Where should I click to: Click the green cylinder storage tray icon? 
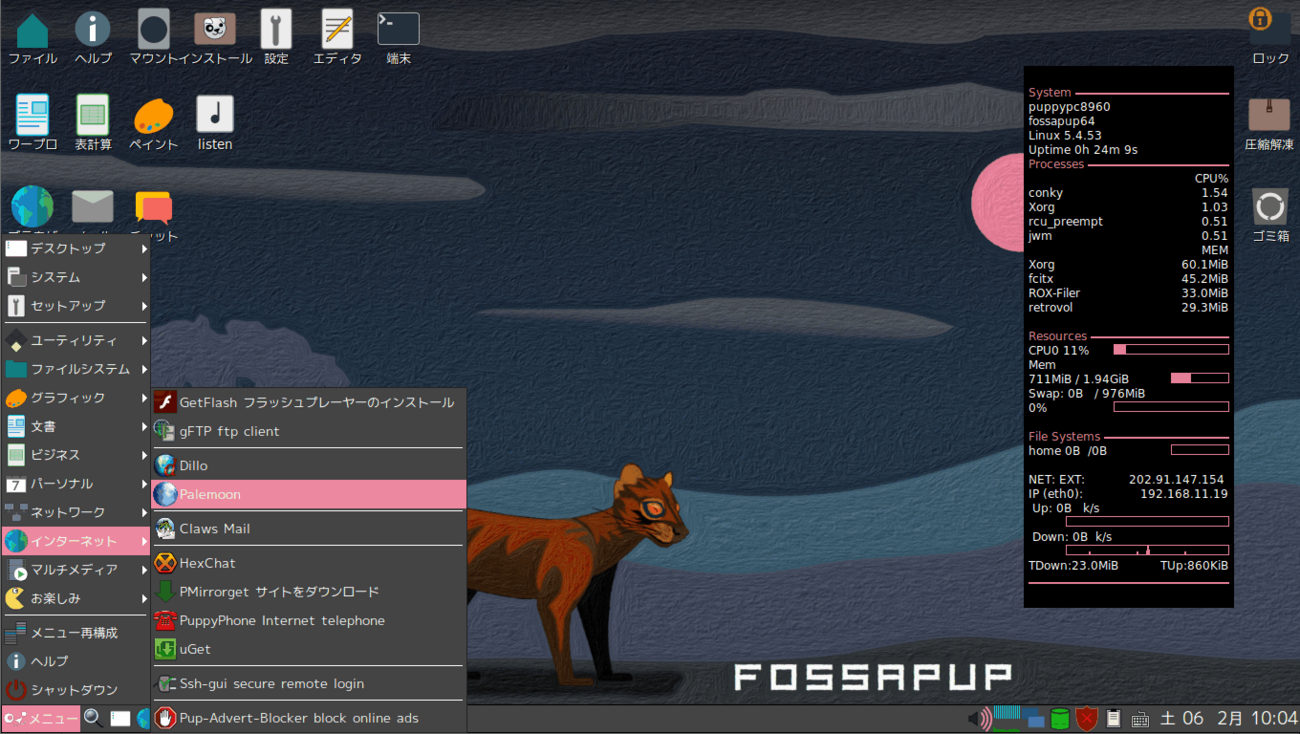[x=1060, y=718]
